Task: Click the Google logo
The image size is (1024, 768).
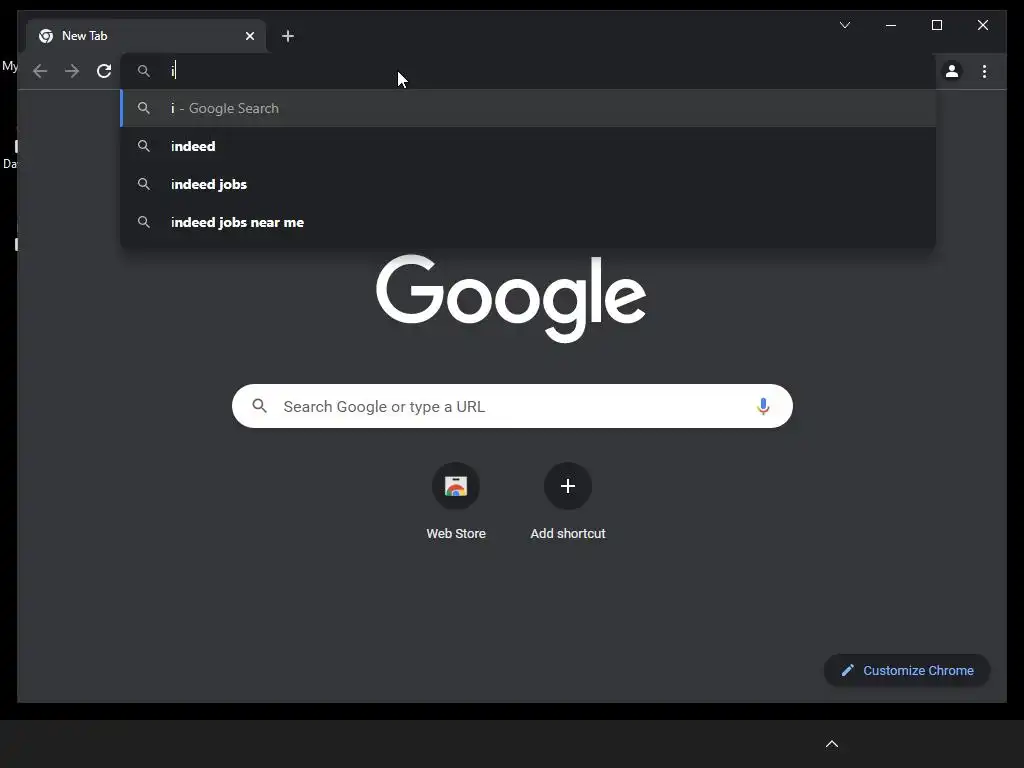Action: coord(511,298)
